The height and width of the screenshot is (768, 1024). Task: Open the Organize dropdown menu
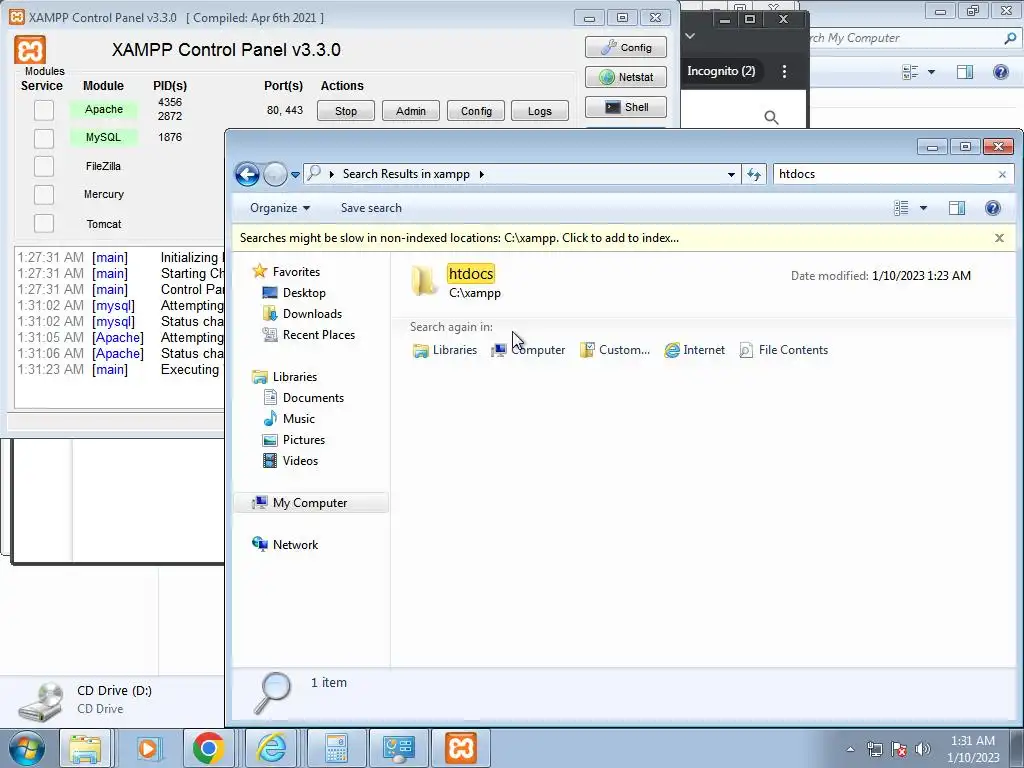point(280,208)
